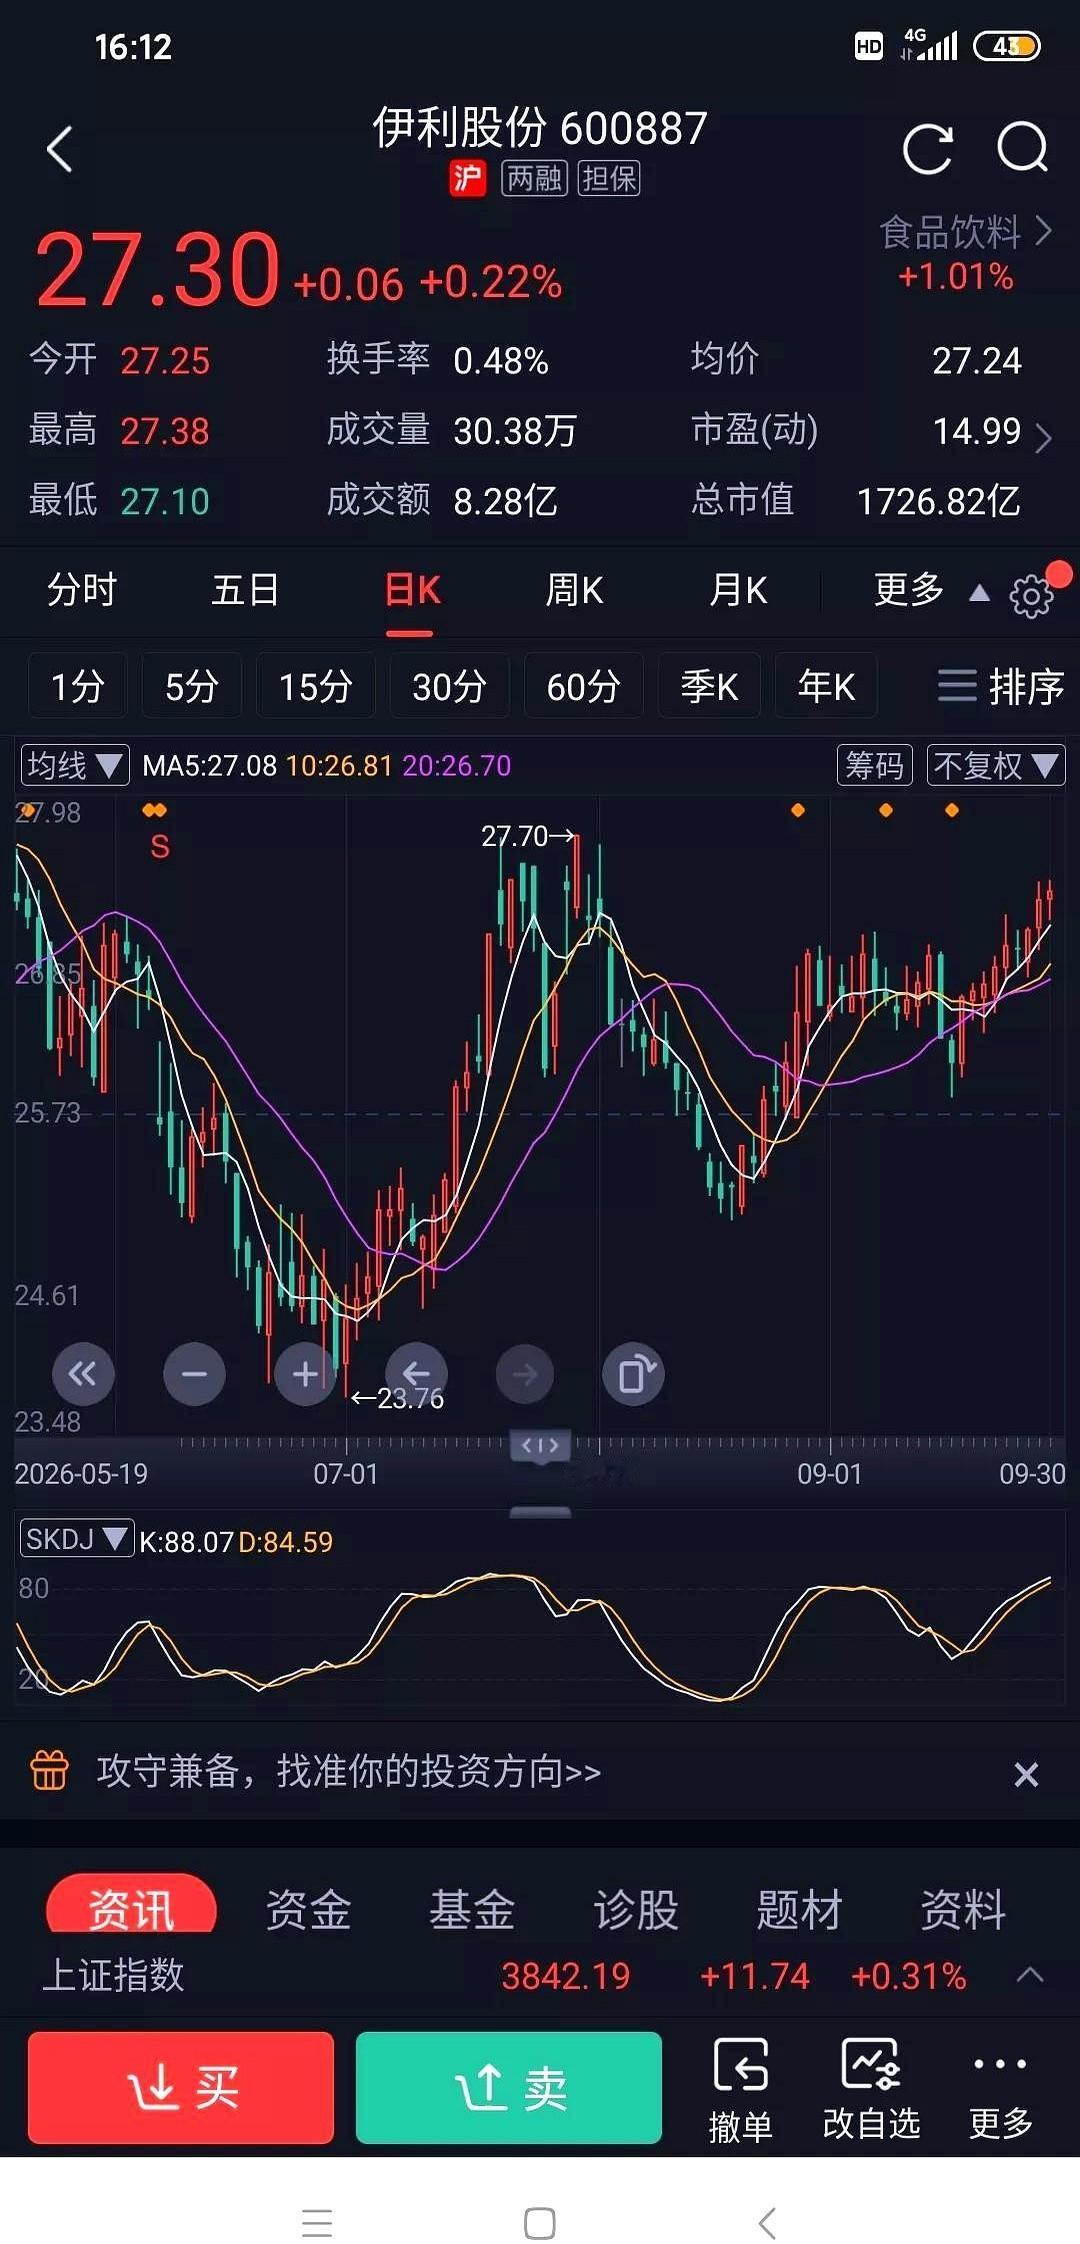Select the 年K period

tap(826, 686)
